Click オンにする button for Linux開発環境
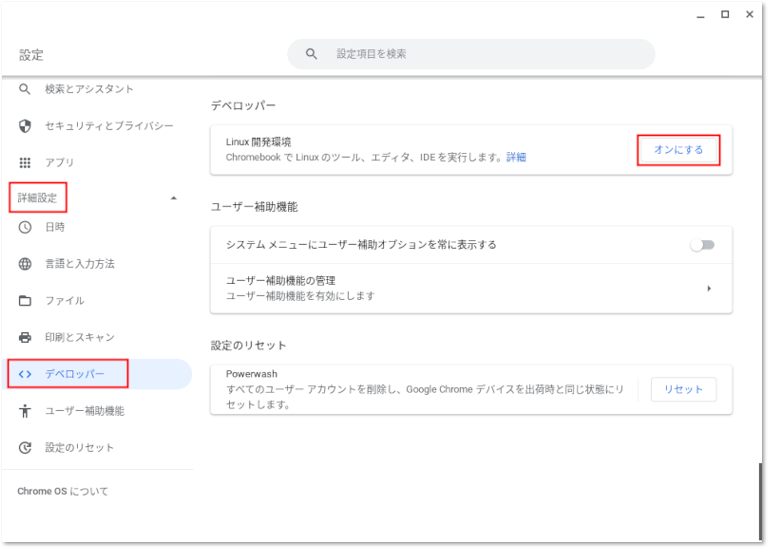 [x=678, y=150]
